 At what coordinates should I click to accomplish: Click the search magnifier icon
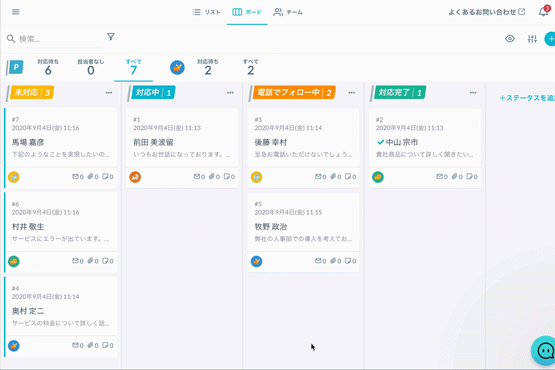click(11, 39)
